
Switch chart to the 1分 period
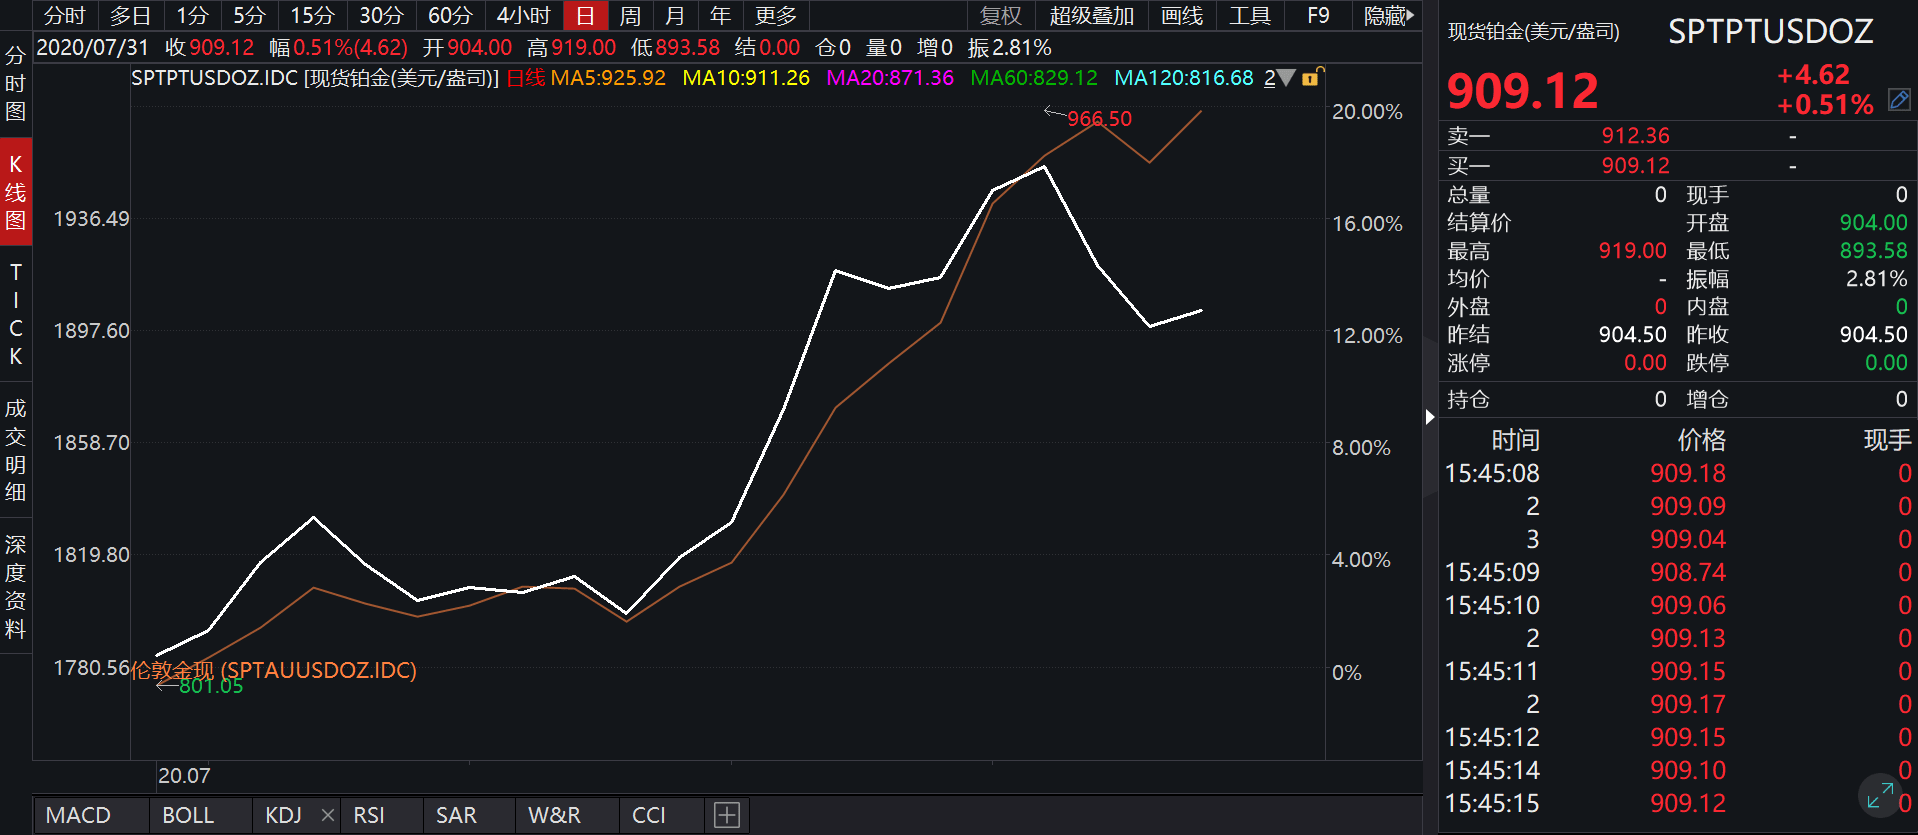[192, 16]
